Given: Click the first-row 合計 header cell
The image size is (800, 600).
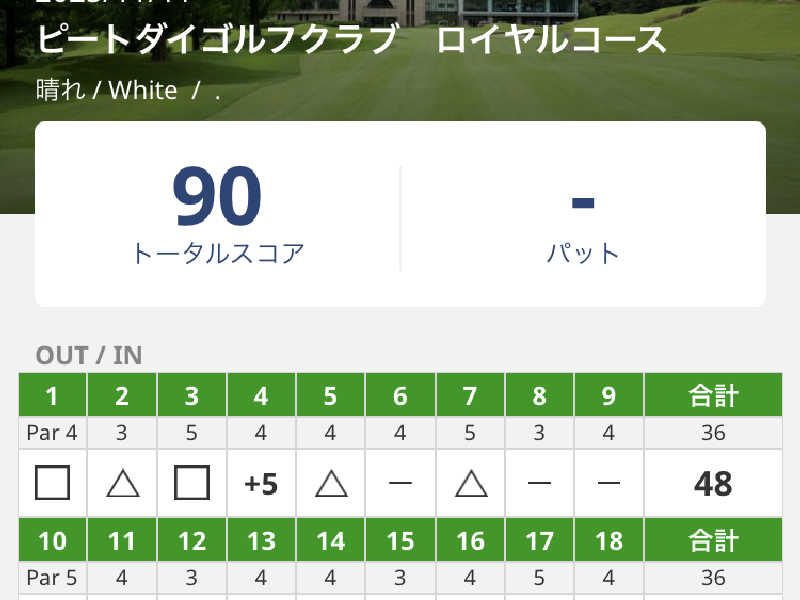Looking at the screenshot, I should [x=713, y=396].
